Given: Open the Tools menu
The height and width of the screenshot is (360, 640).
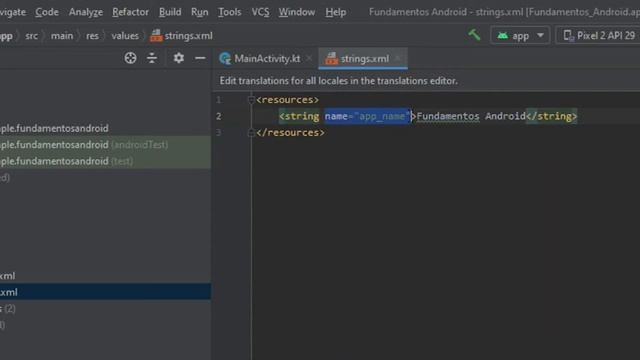Looking at the screenshot, I should [229, 12].
